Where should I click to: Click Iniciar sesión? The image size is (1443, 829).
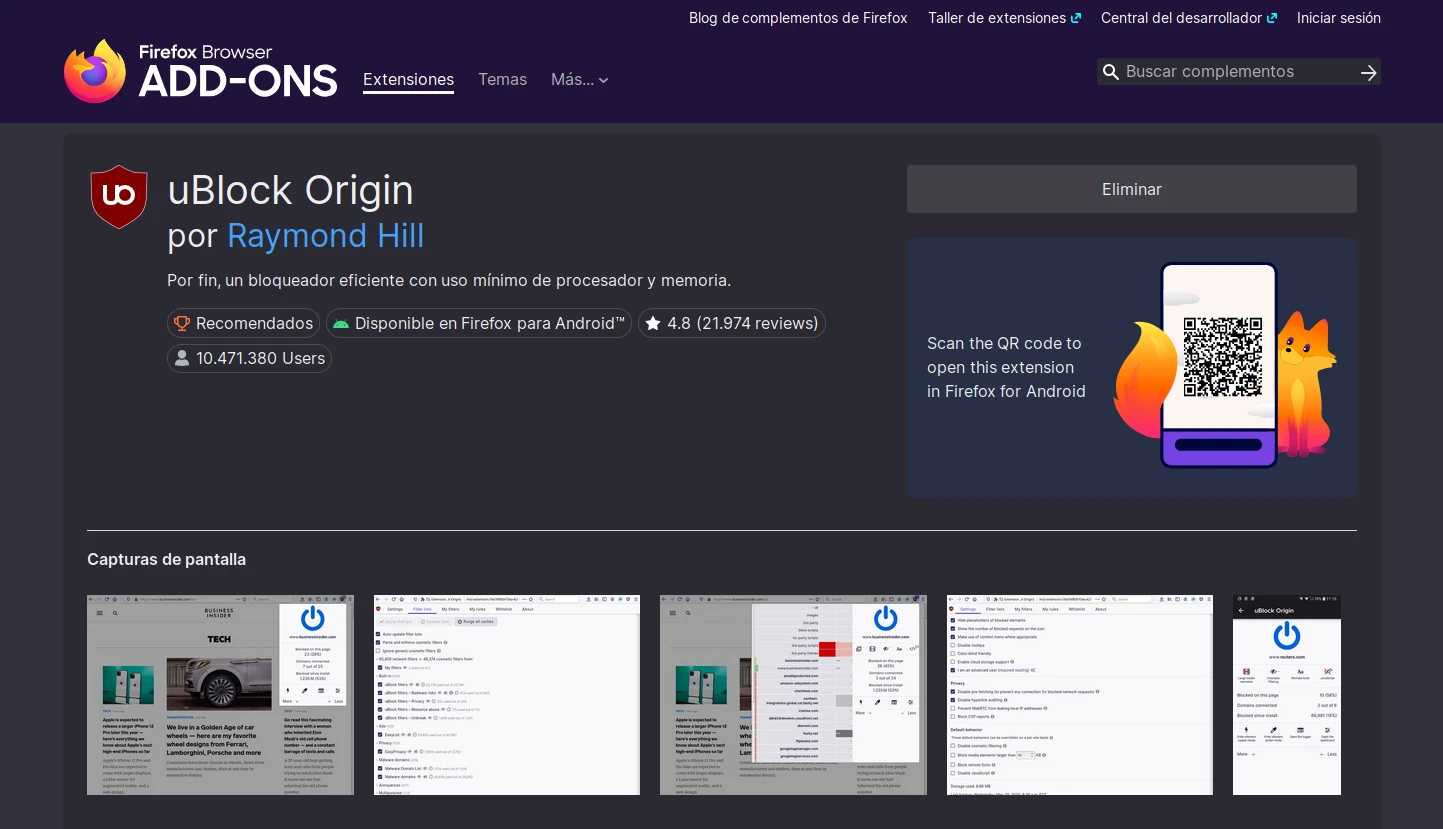click(1339, 18)
